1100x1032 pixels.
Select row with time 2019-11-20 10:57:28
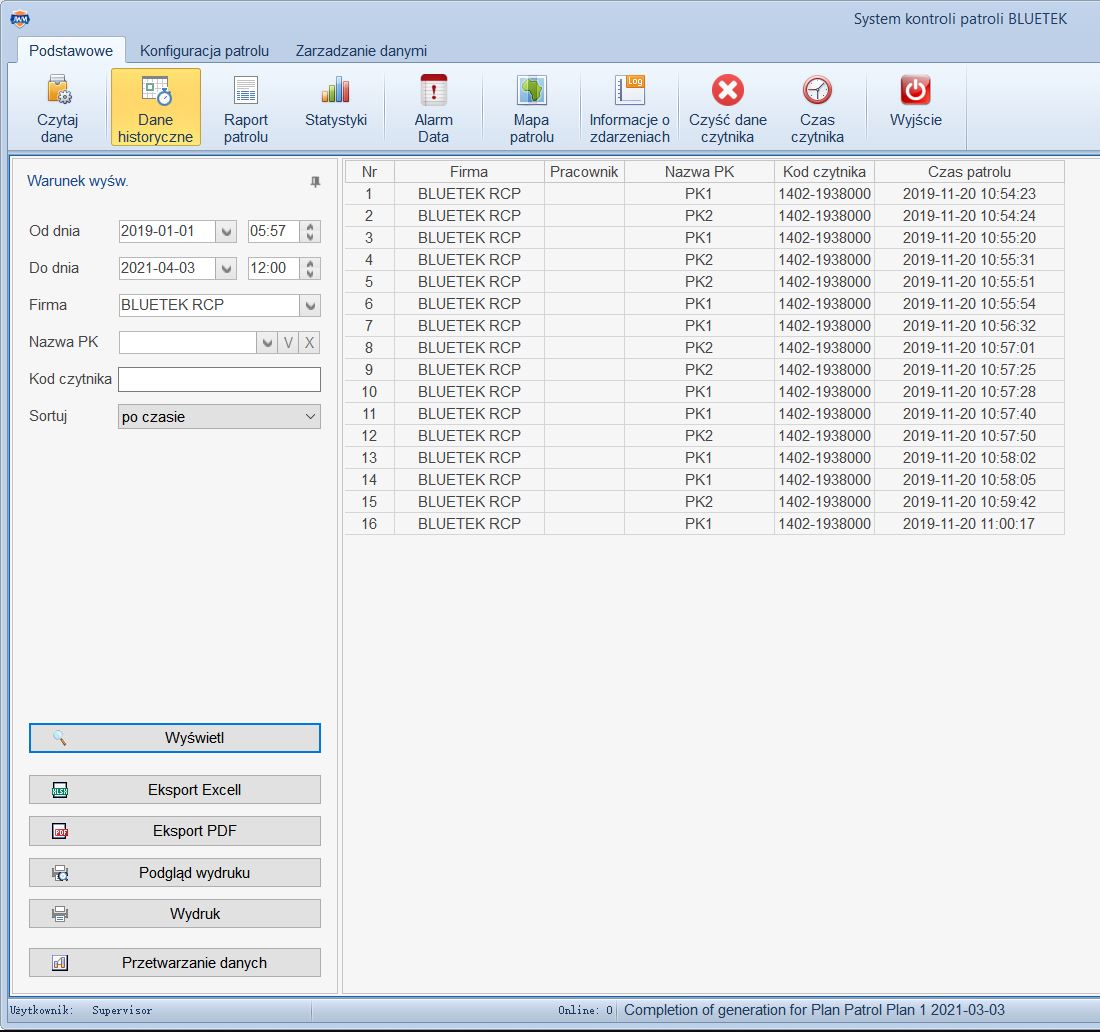click(704, 391)
